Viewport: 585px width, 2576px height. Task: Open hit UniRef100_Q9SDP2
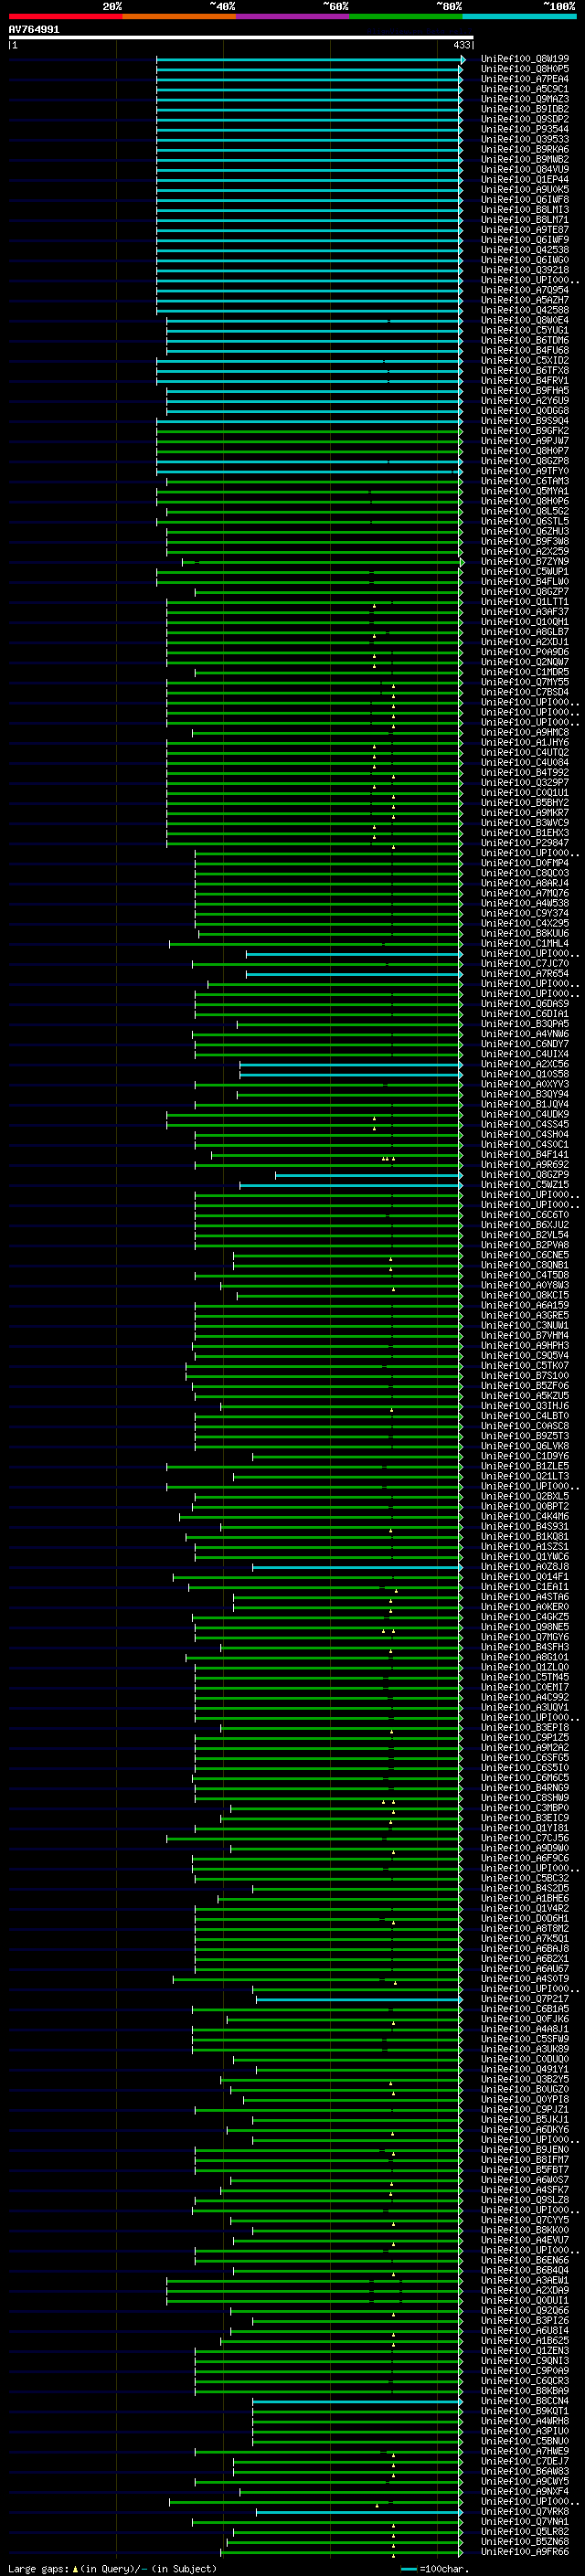525,119
